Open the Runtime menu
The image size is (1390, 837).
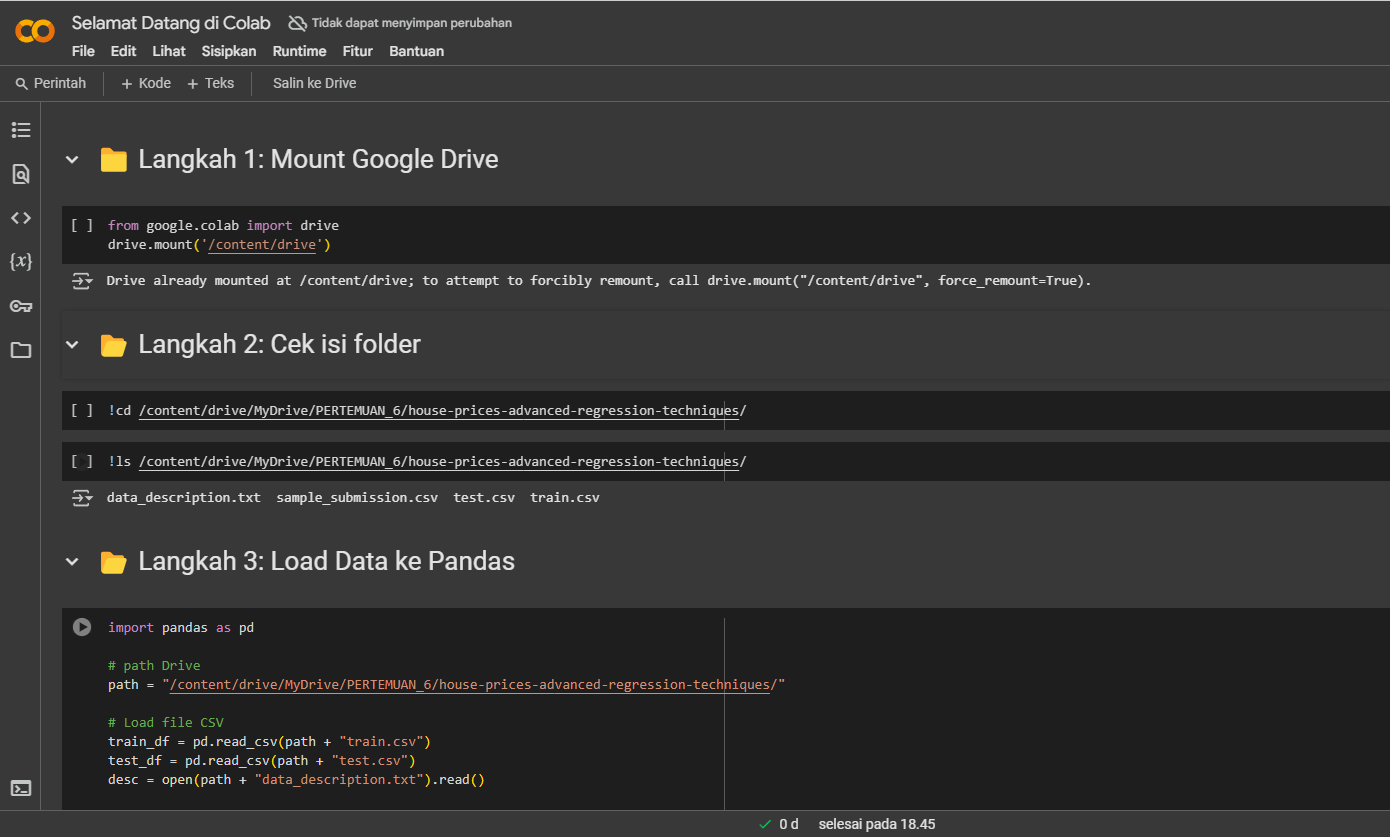point(299,51)
